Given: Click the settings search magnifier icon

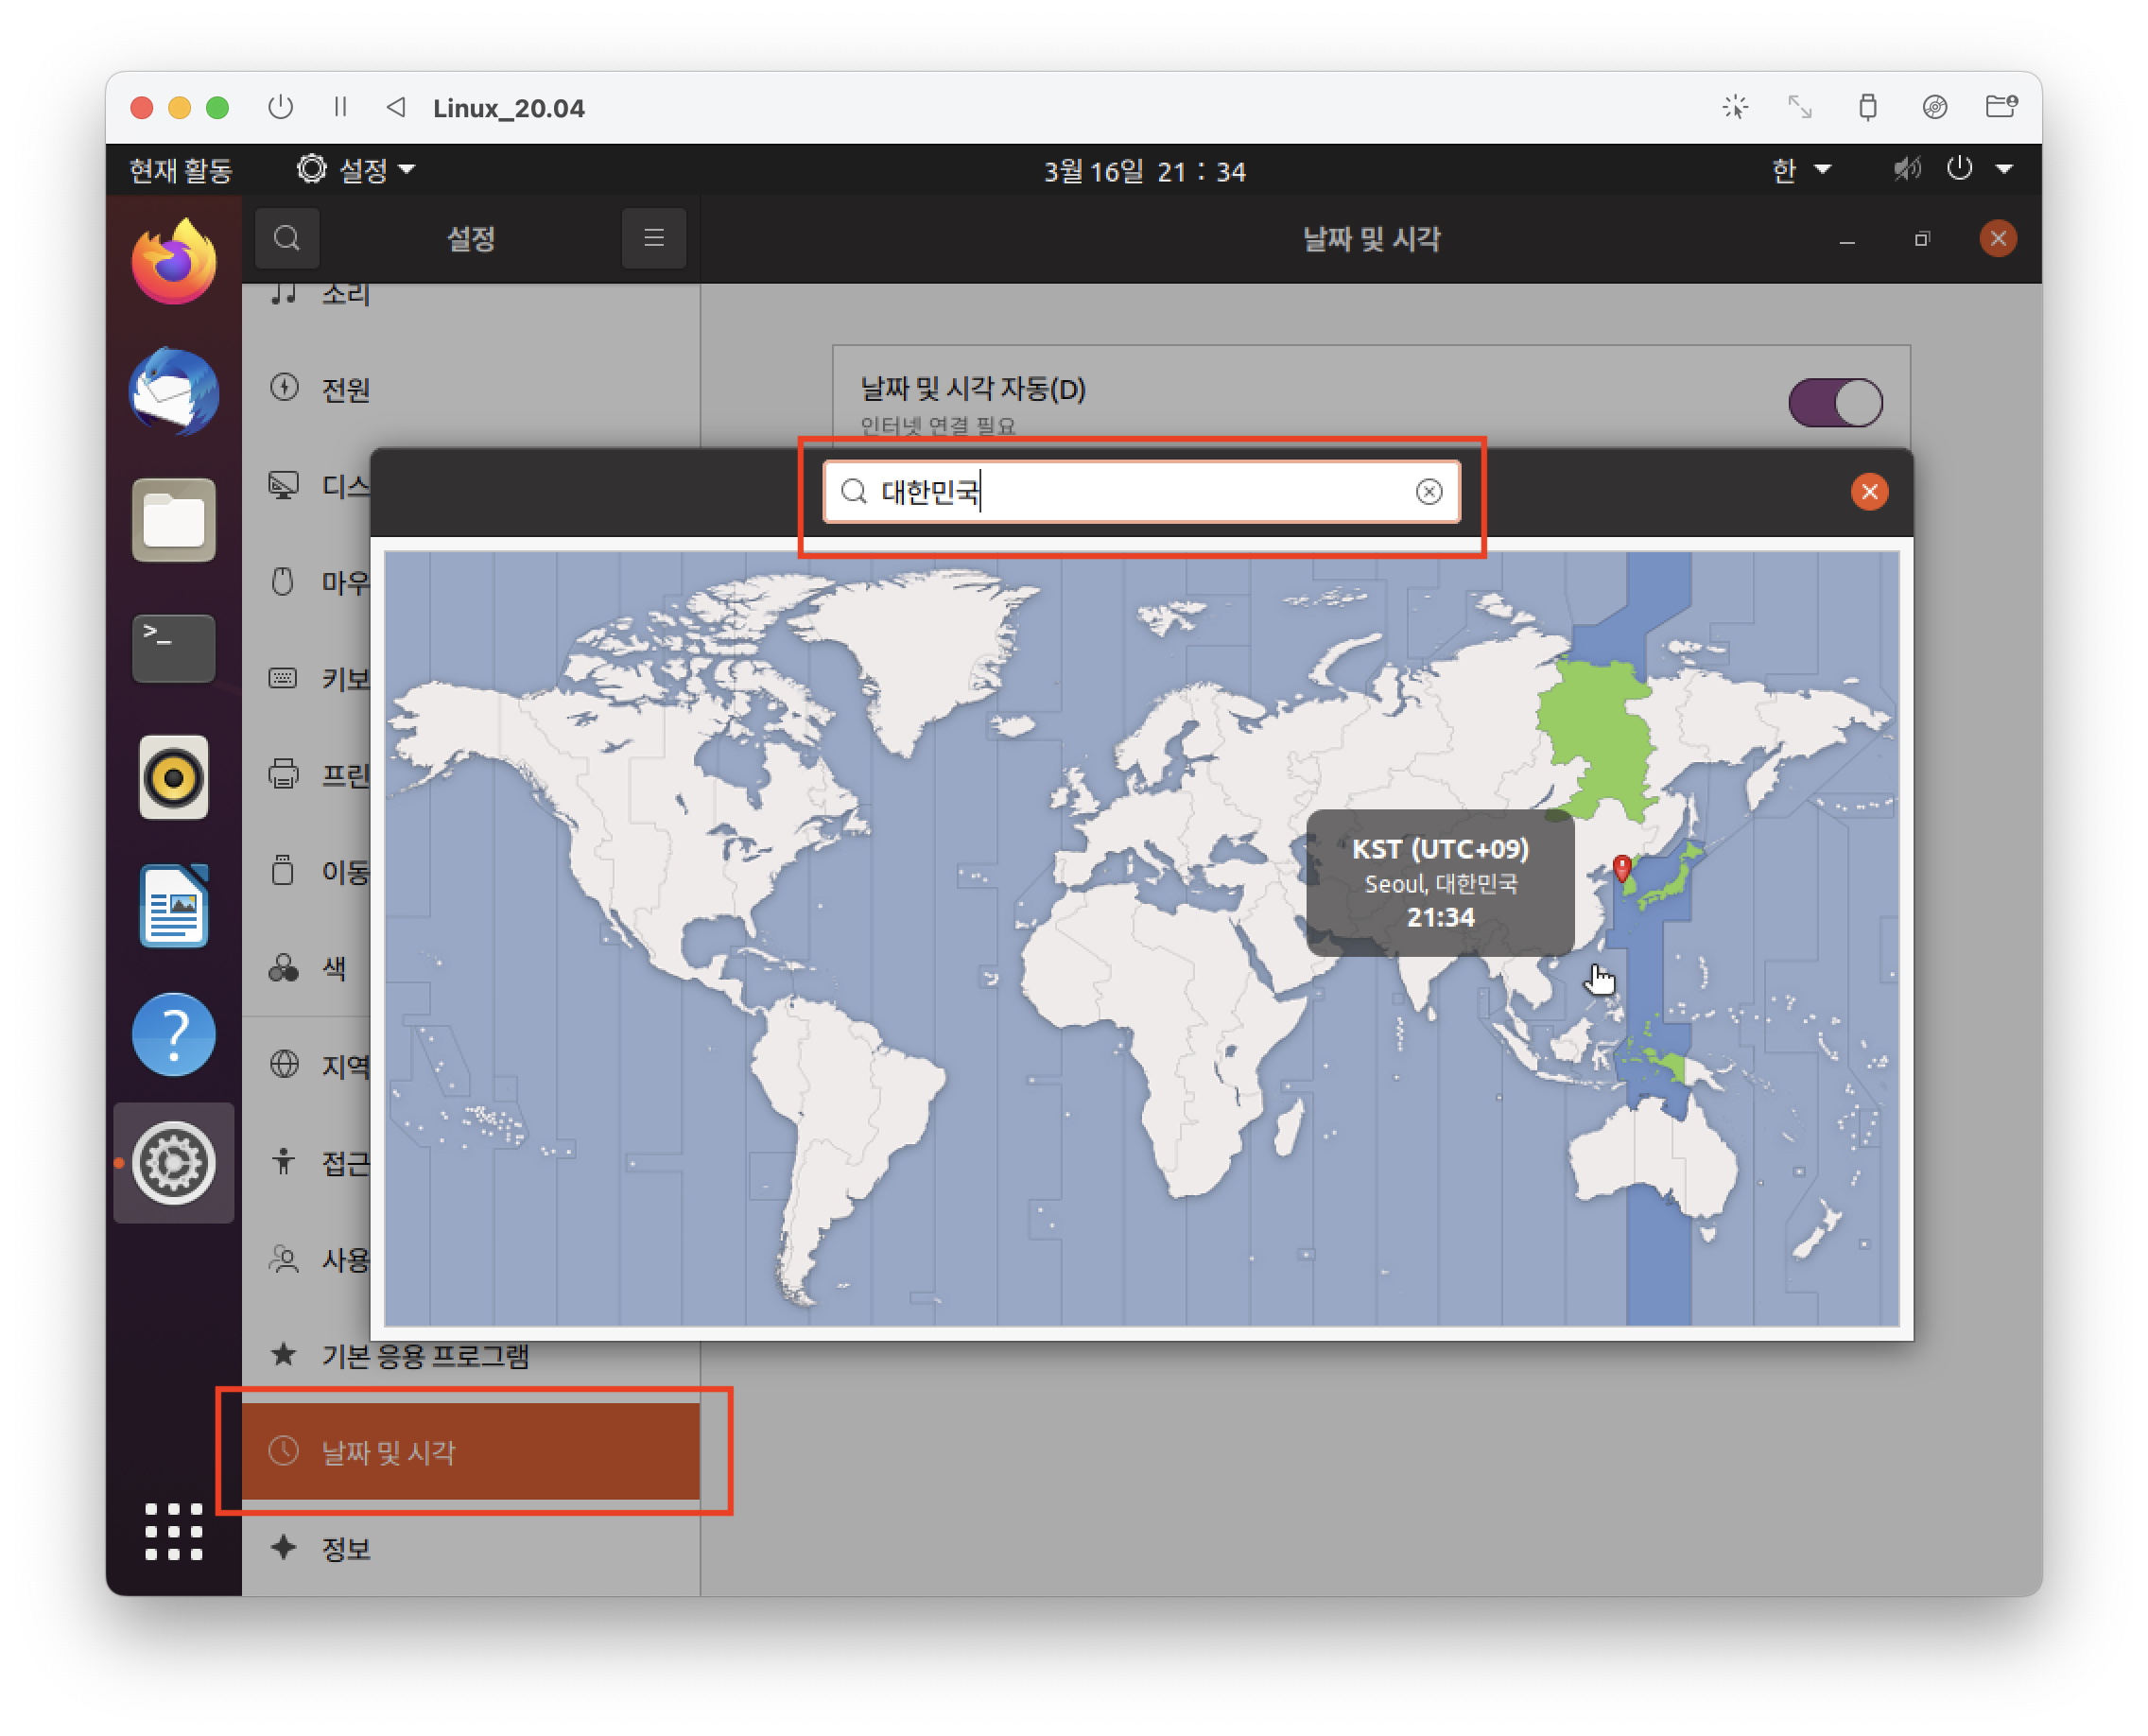Looking at the screenshot, I should (x=287, y=238).
